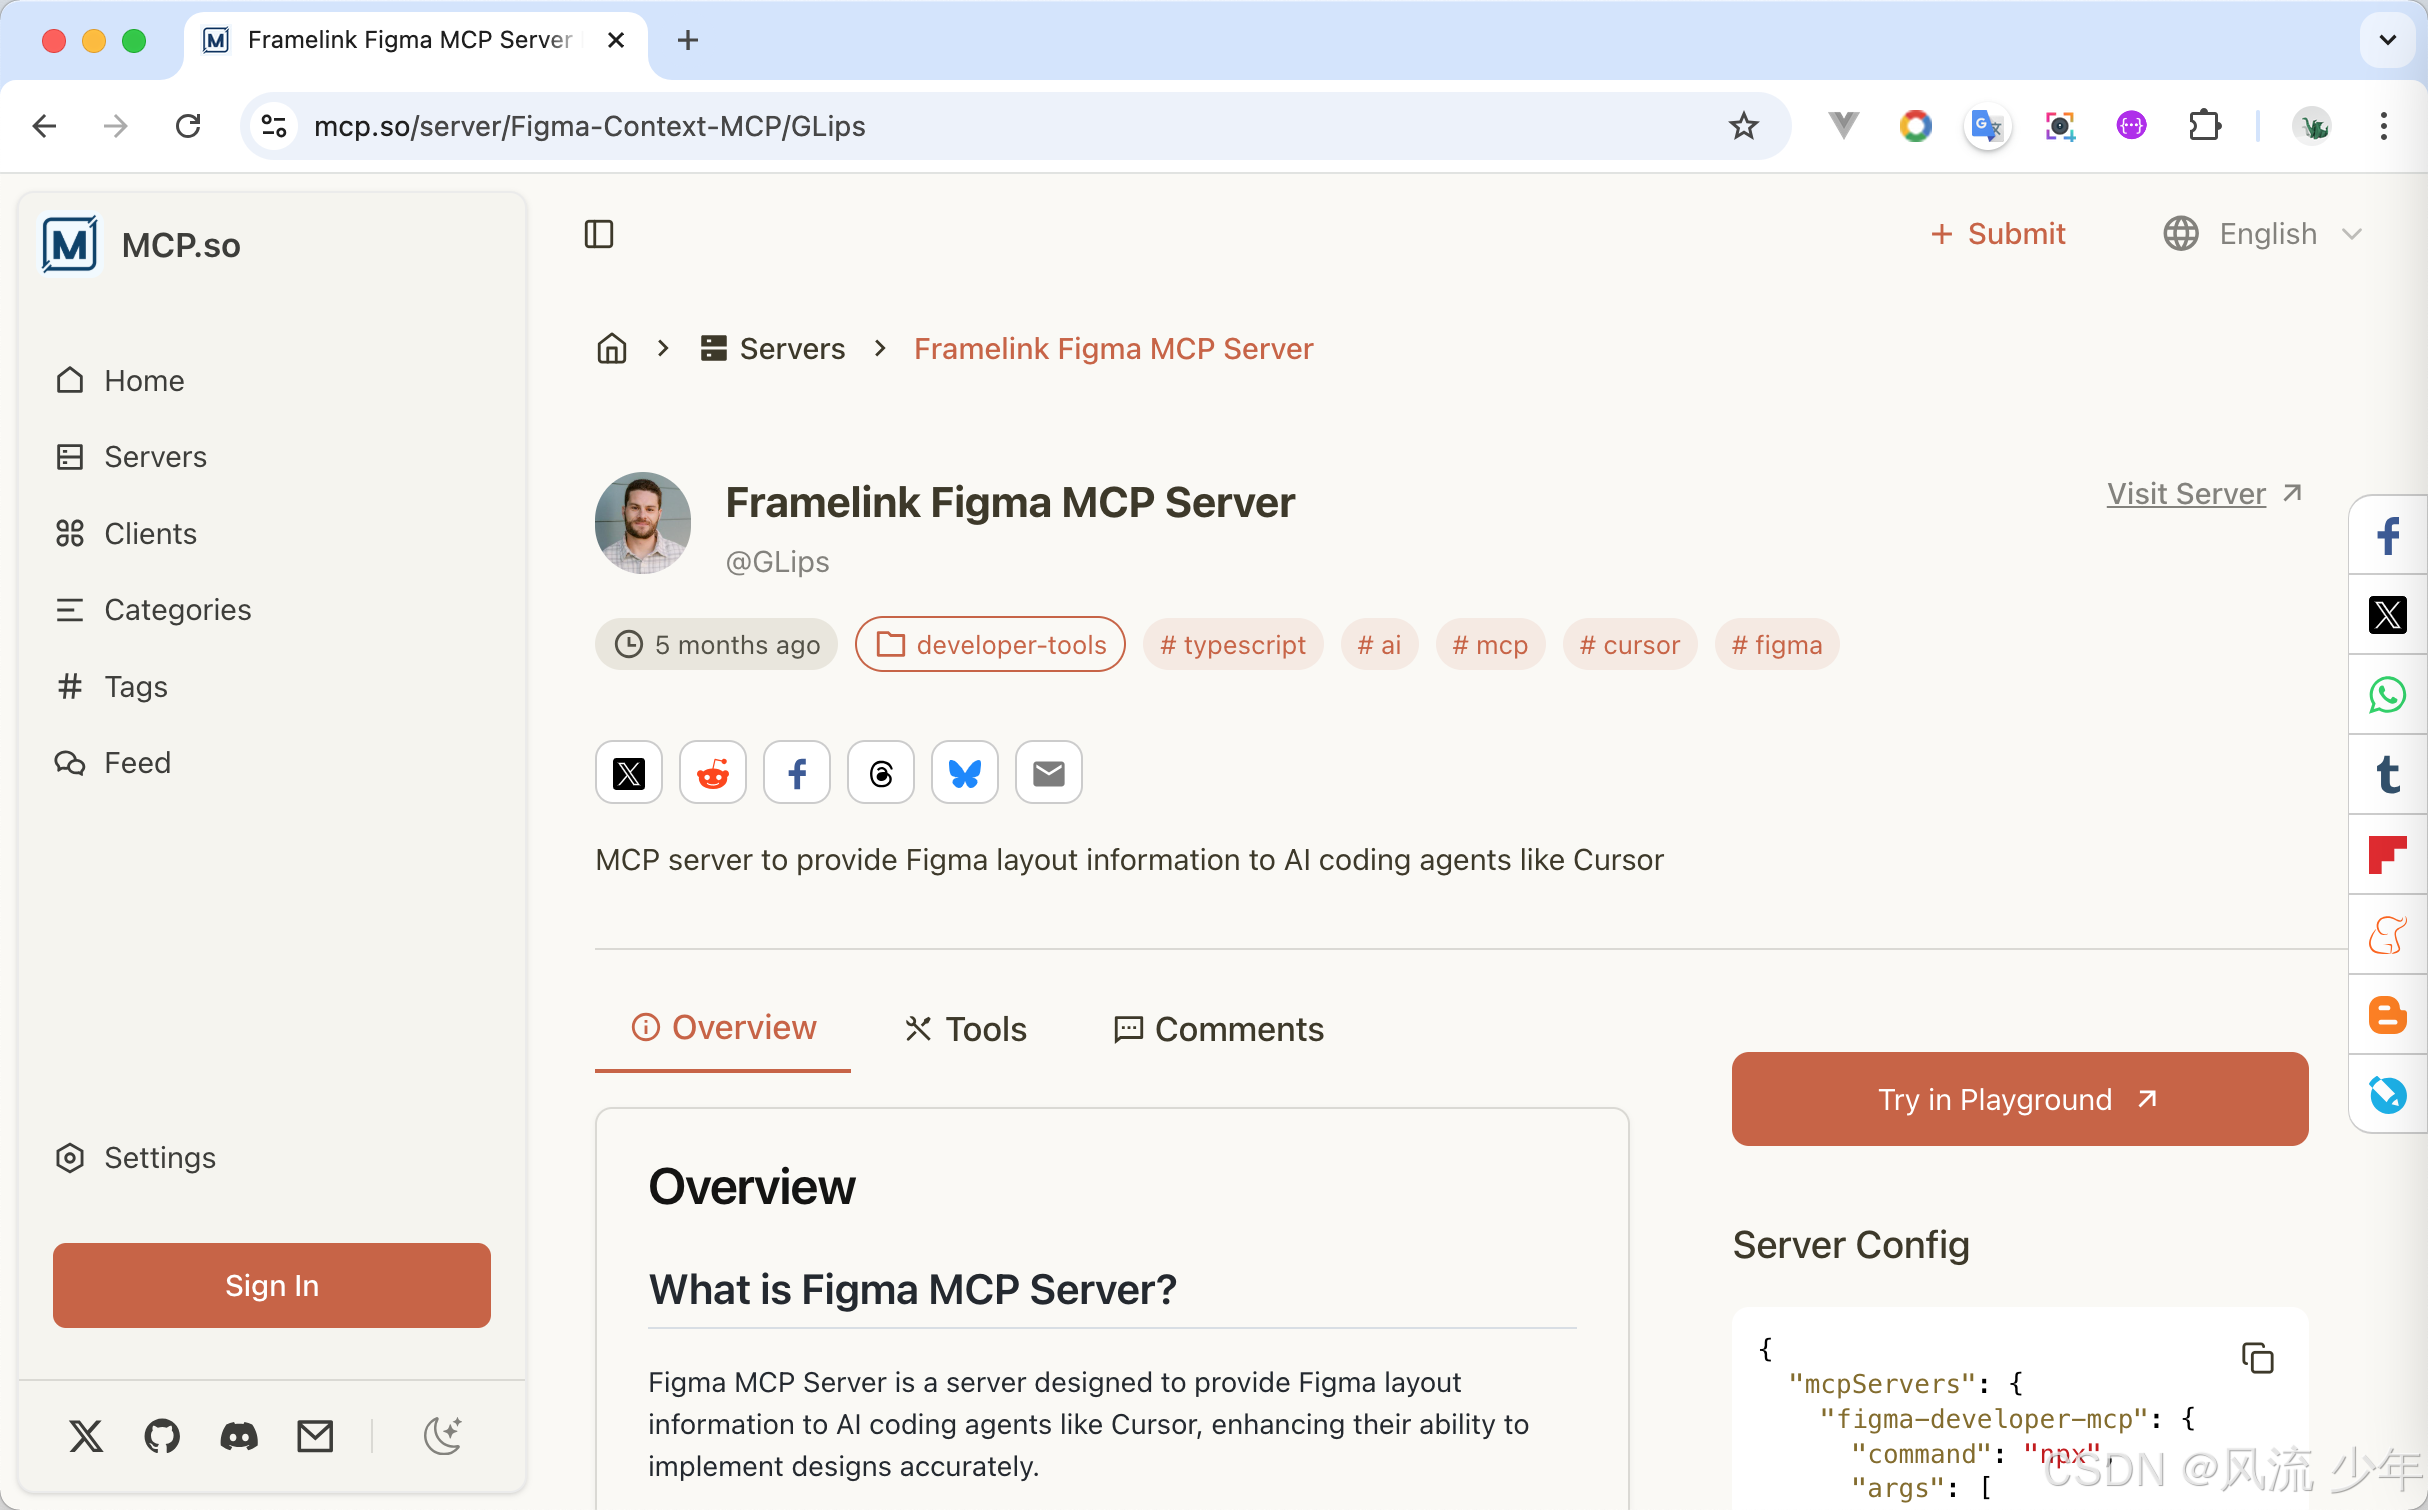2428x1510 pixels.
Task: Switch to the Overview tab
Action: (723, 1028)
